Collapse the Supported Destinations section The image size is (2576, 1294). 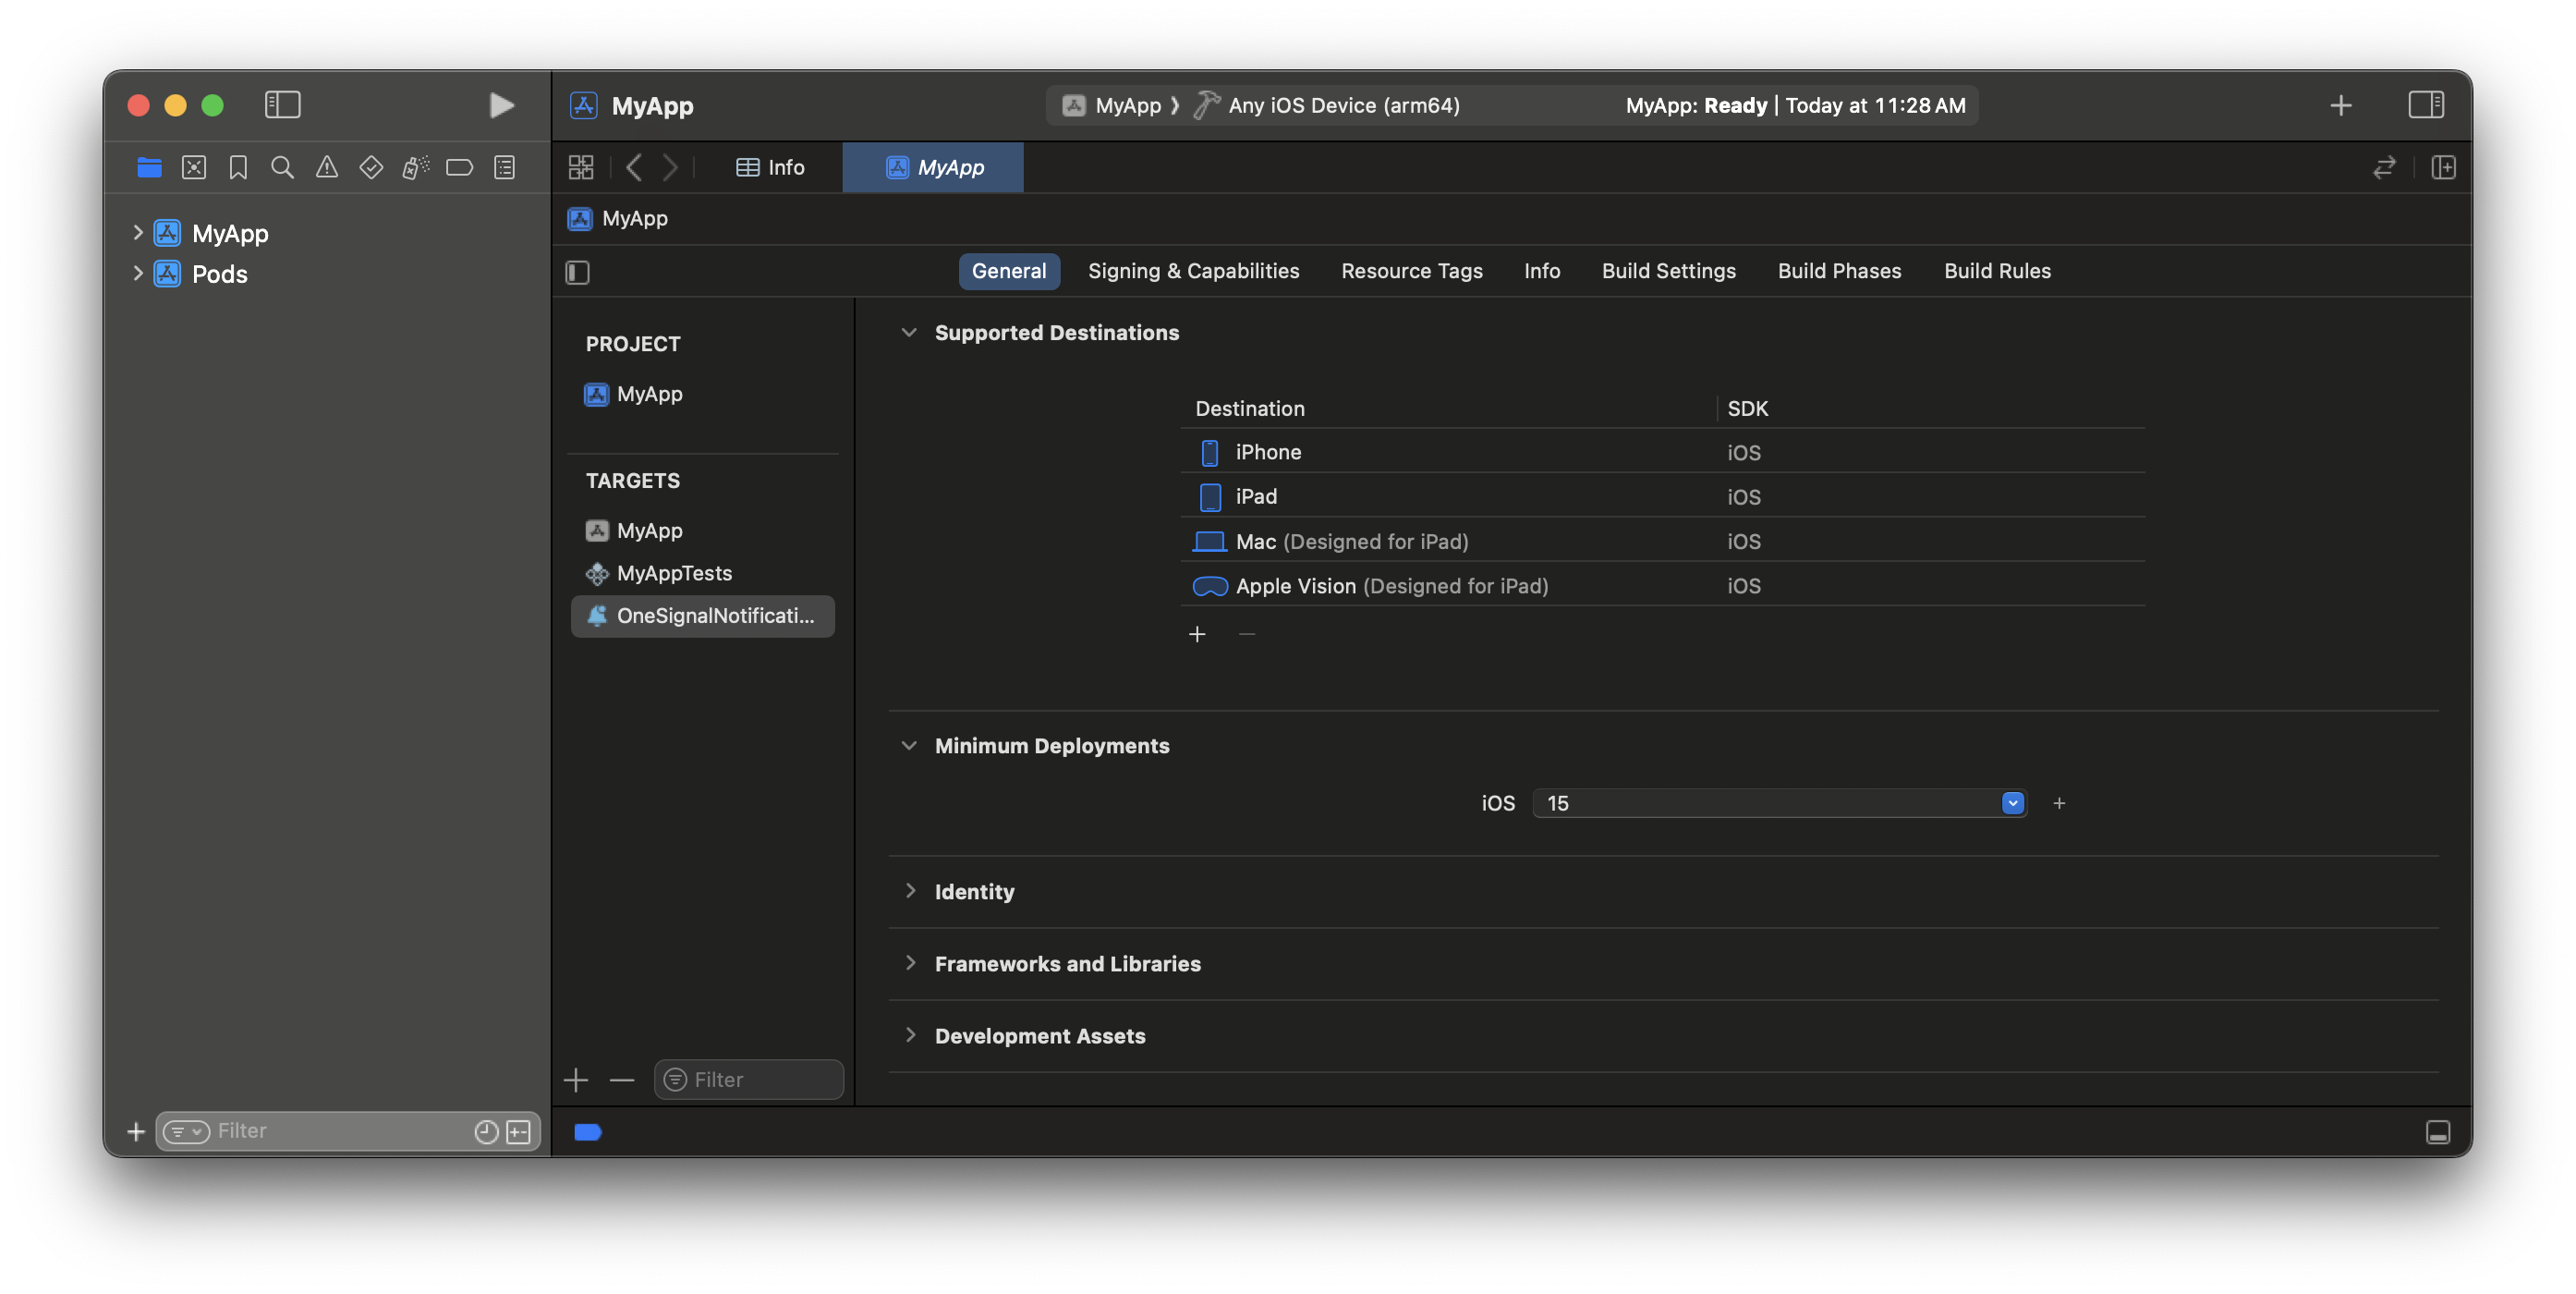(x=909, y=333)
